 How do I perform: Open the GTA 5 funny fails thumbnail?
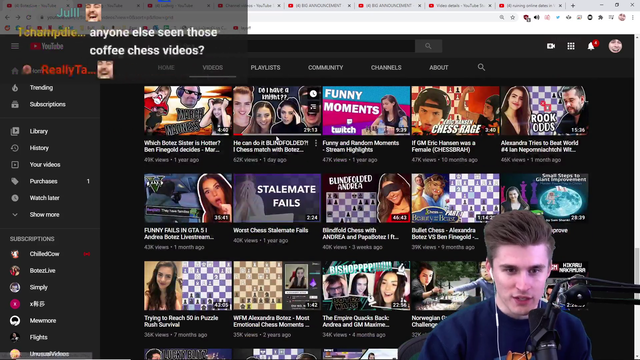(188, 198)
